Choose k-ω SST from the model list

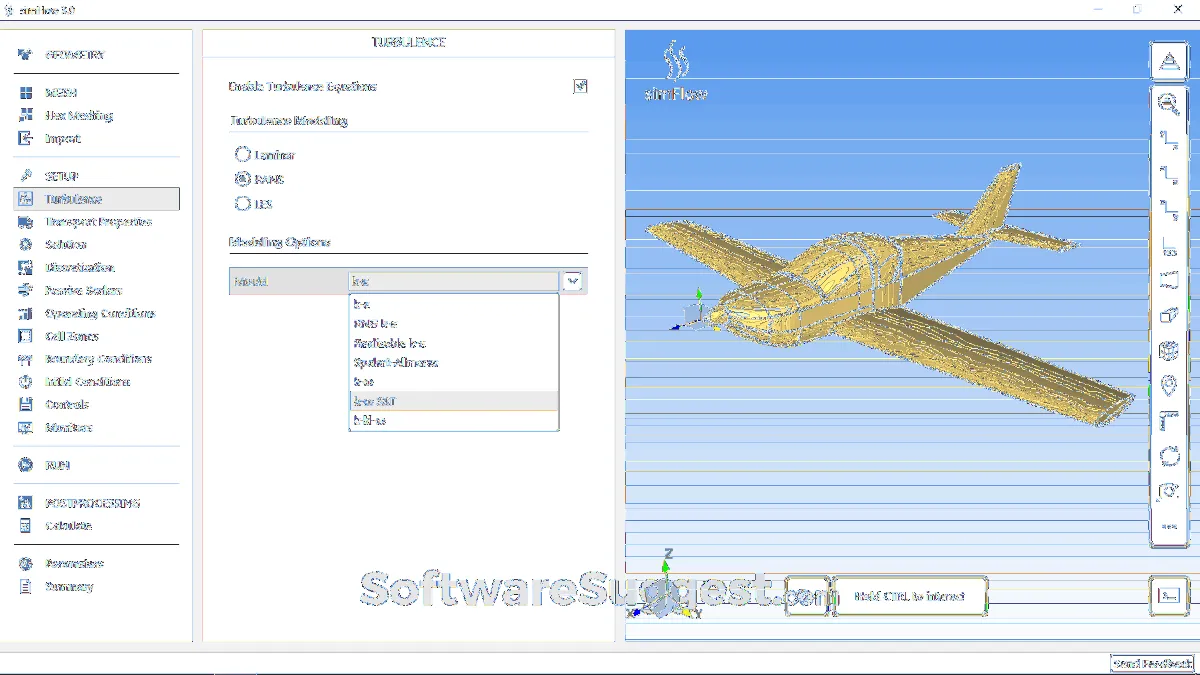tap(454, 401)
